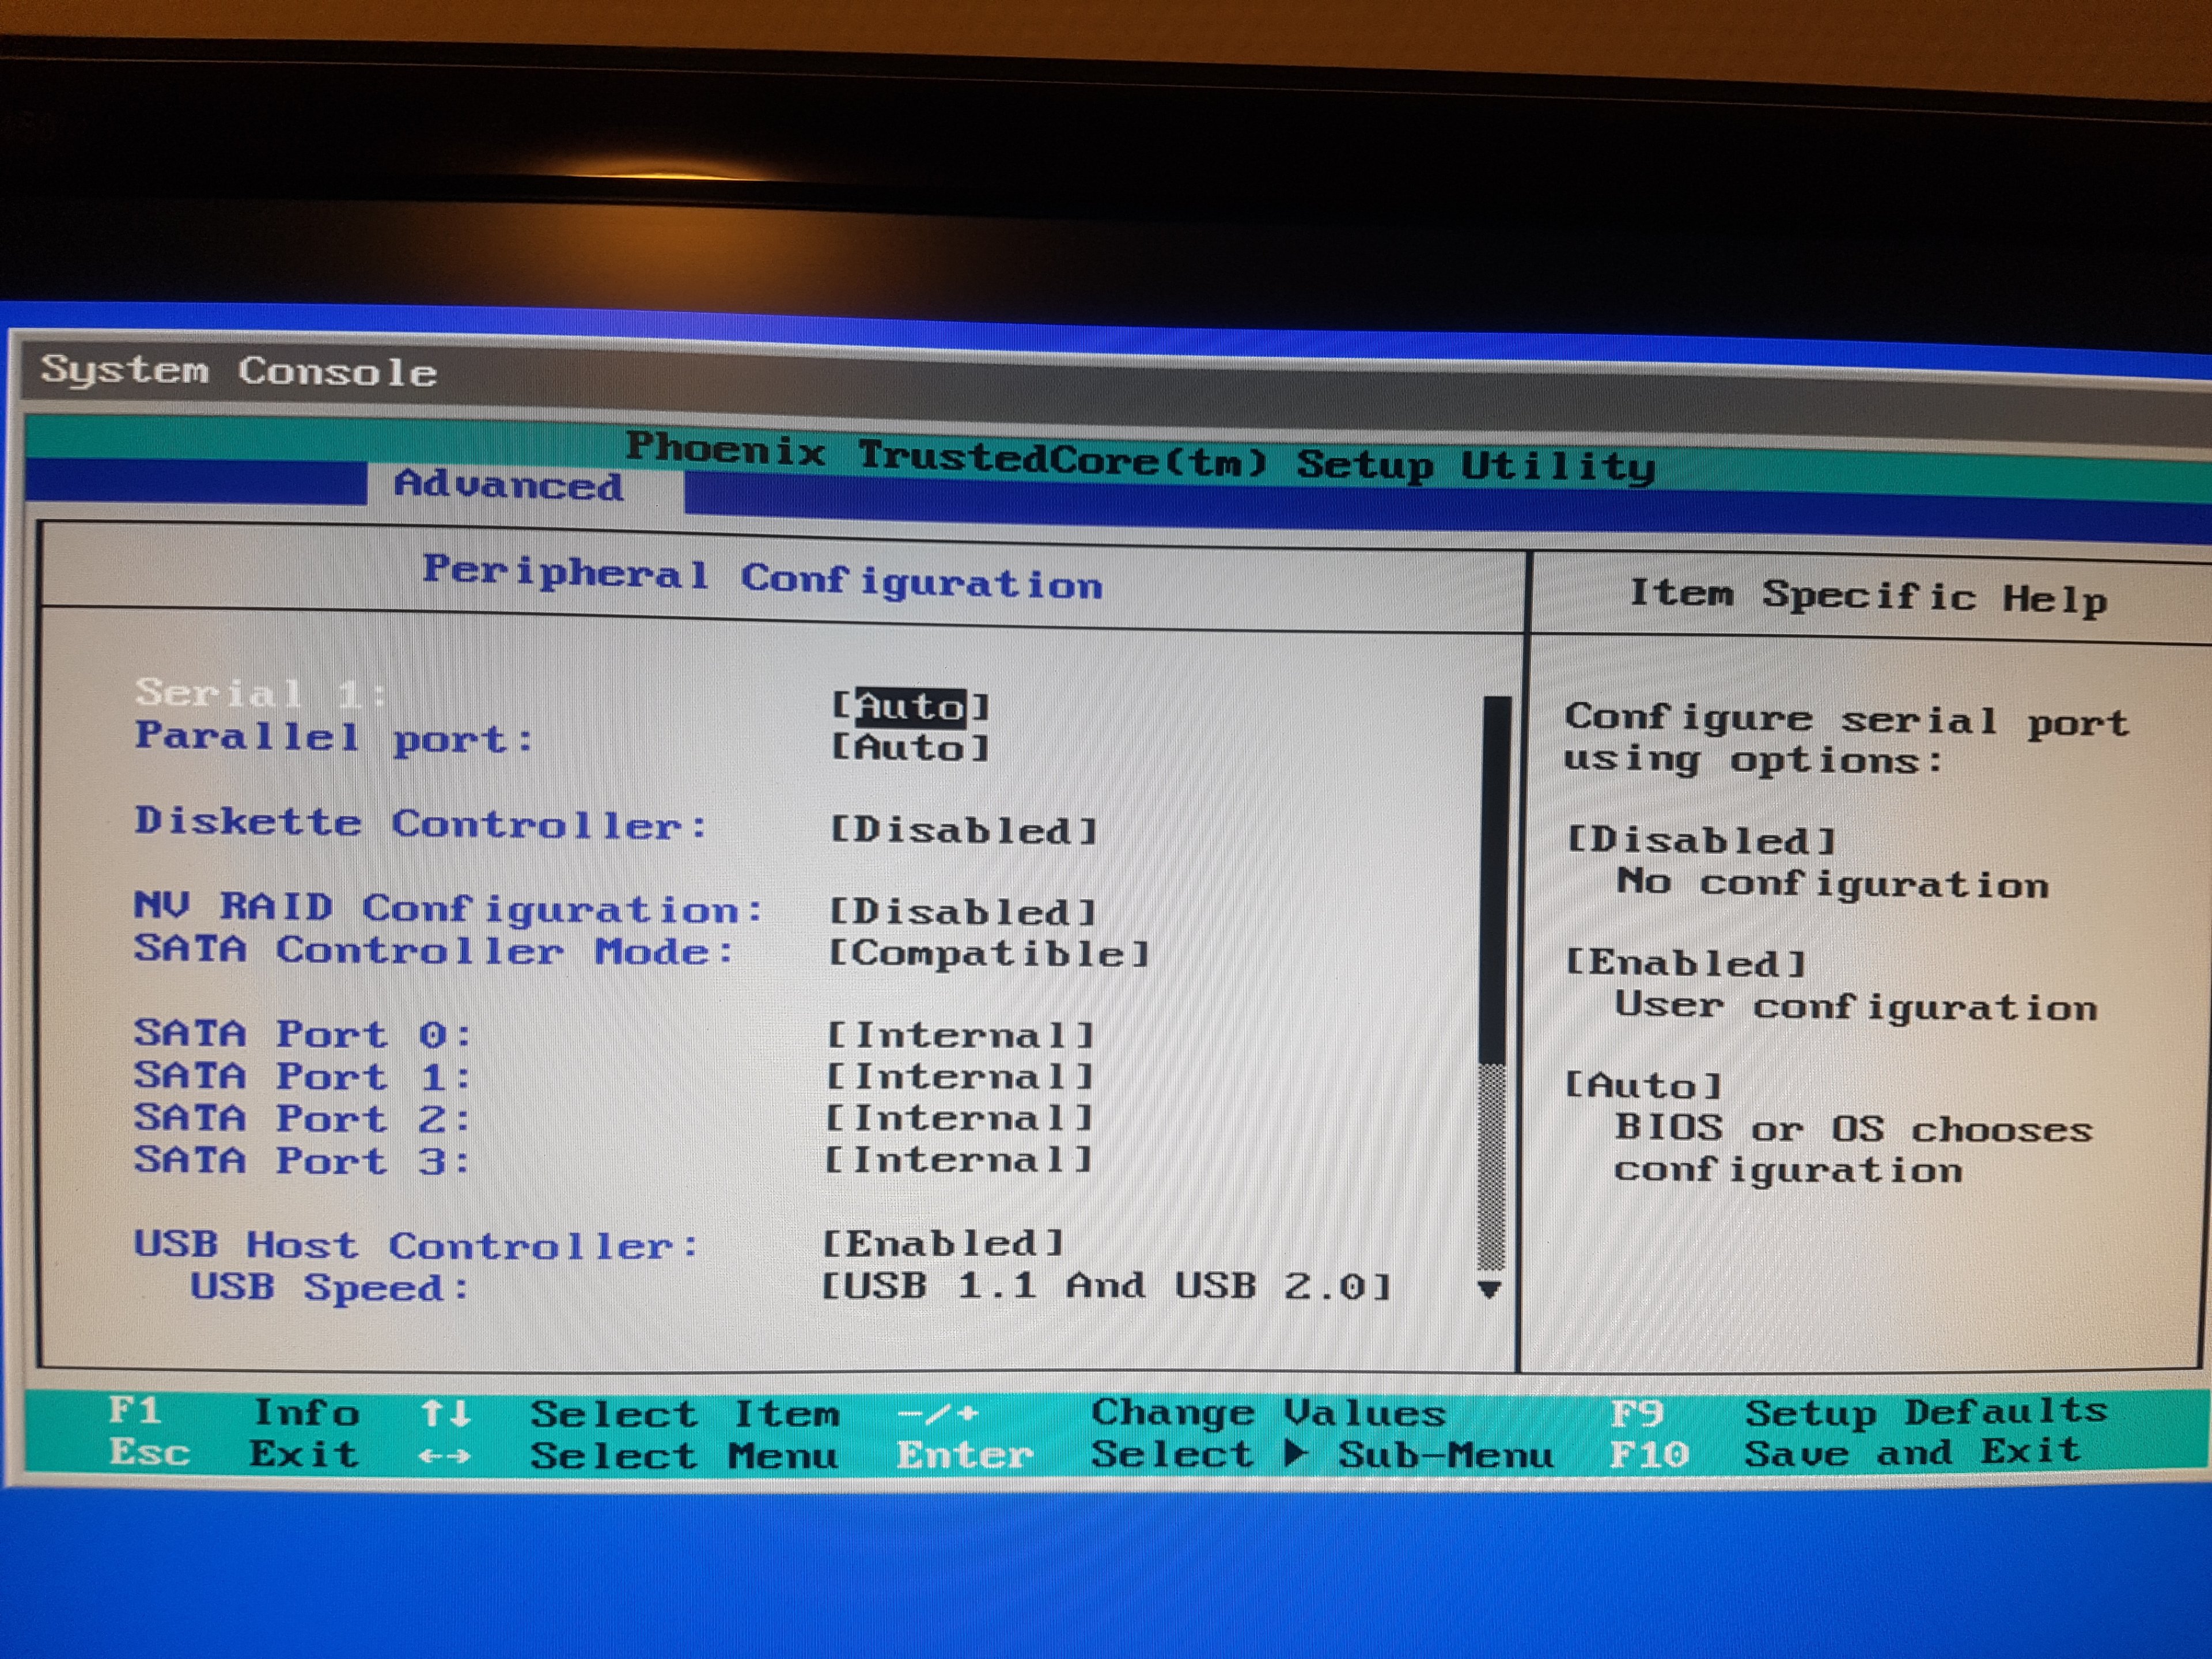2212x1659 pixels.
Task: Click the SATA Port 3 label
Action: (x=303, y=1160)
